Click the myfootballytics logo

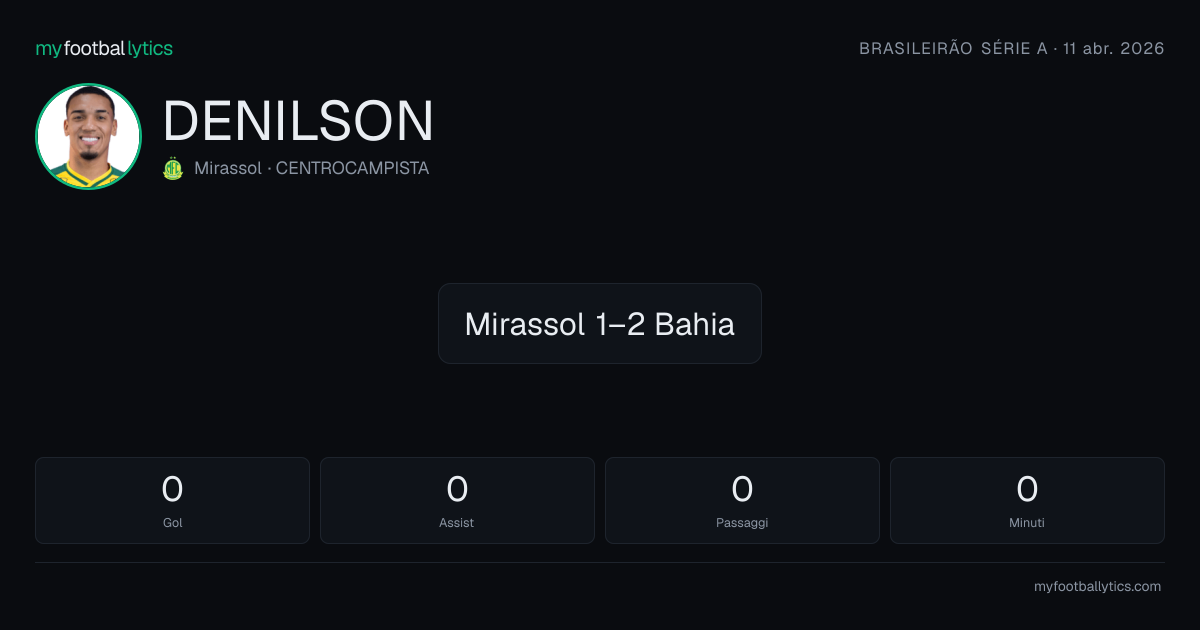click(x=104, y=48)
